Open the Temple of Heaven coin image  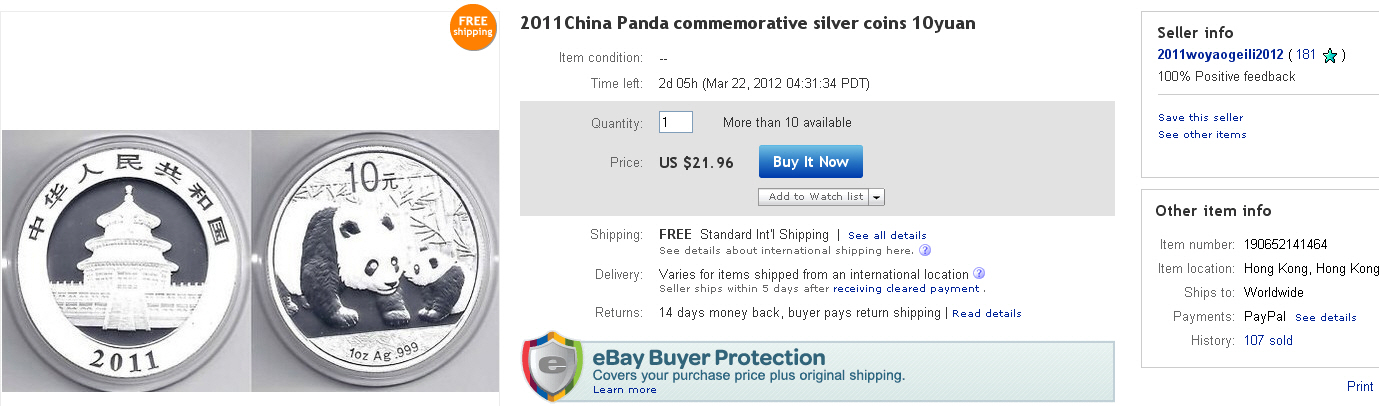click(125, 260)
